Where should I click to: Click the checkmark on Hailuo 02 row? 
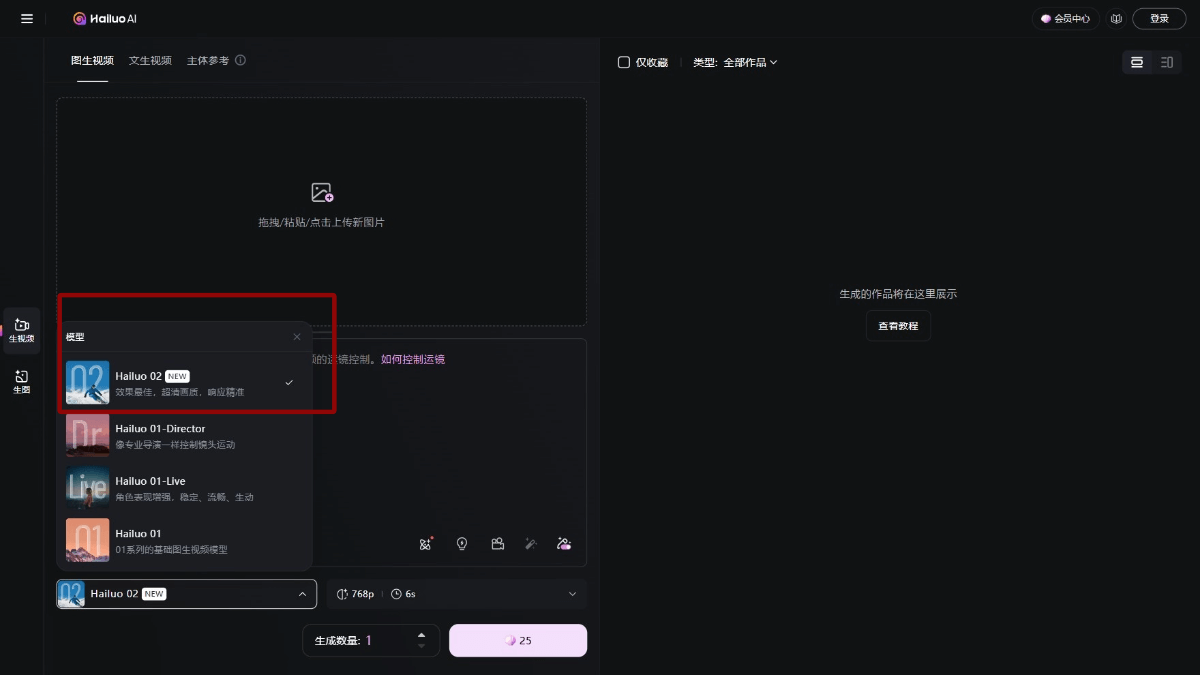click(289, 383)
